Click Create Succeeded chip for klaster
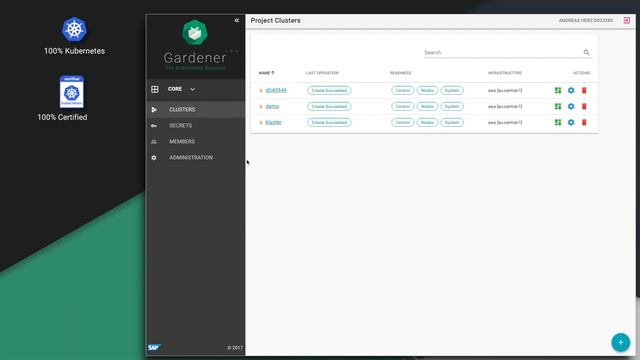 pos(329,122)
